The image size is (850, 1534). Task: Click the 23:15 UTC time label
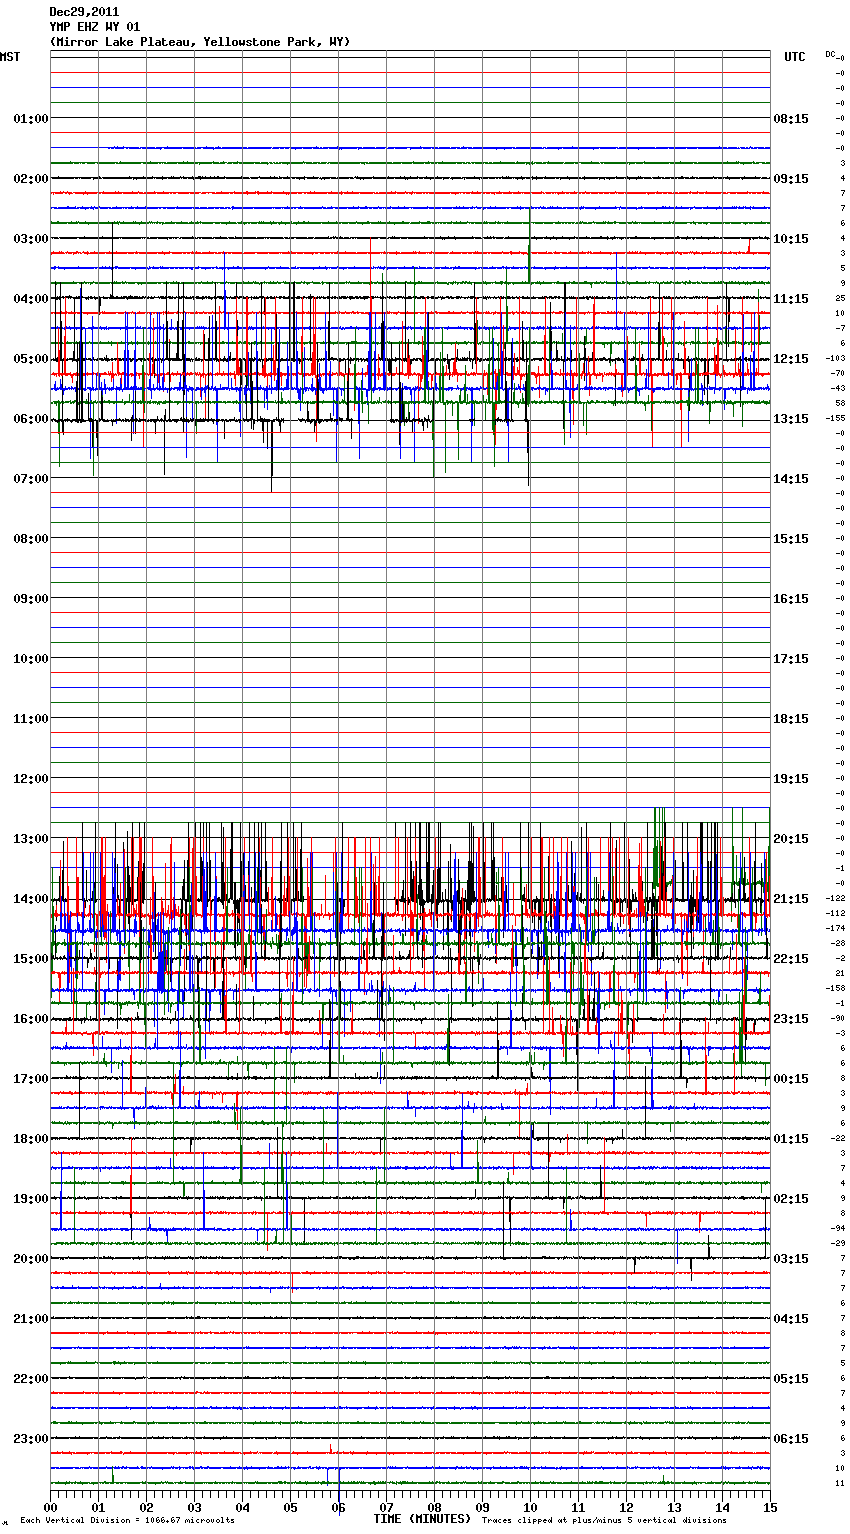click(x=791, y=1019)
